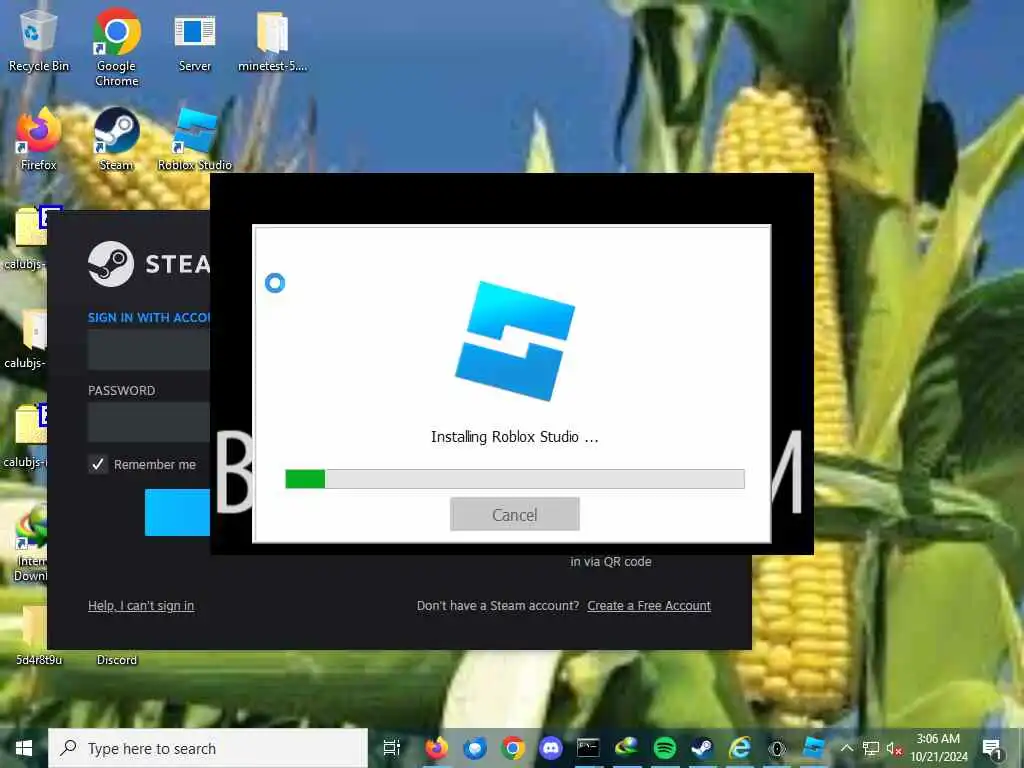1024x768 pixels.
Task: Toggle the Remember me checkbox in Steam
Action: [98, 464]
